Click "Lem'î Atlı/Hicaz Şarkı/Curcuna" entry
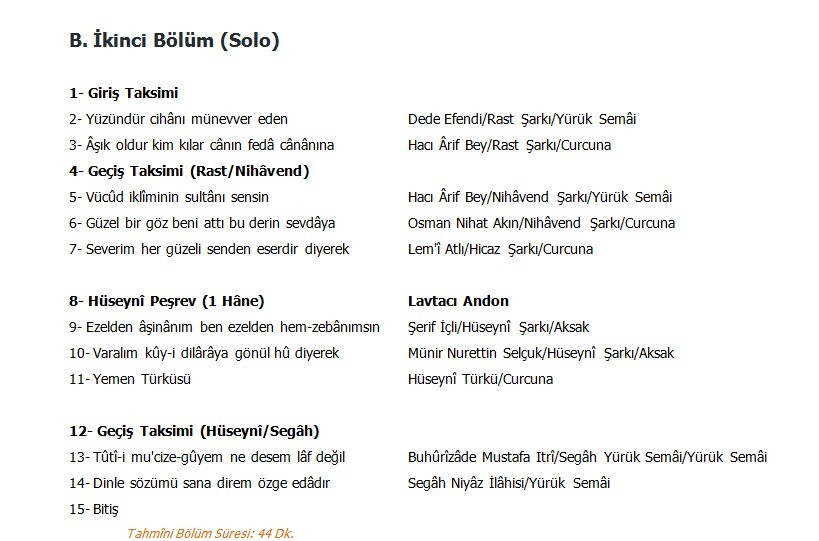Viewport: 819px width, 541px height. pos(500,249)
